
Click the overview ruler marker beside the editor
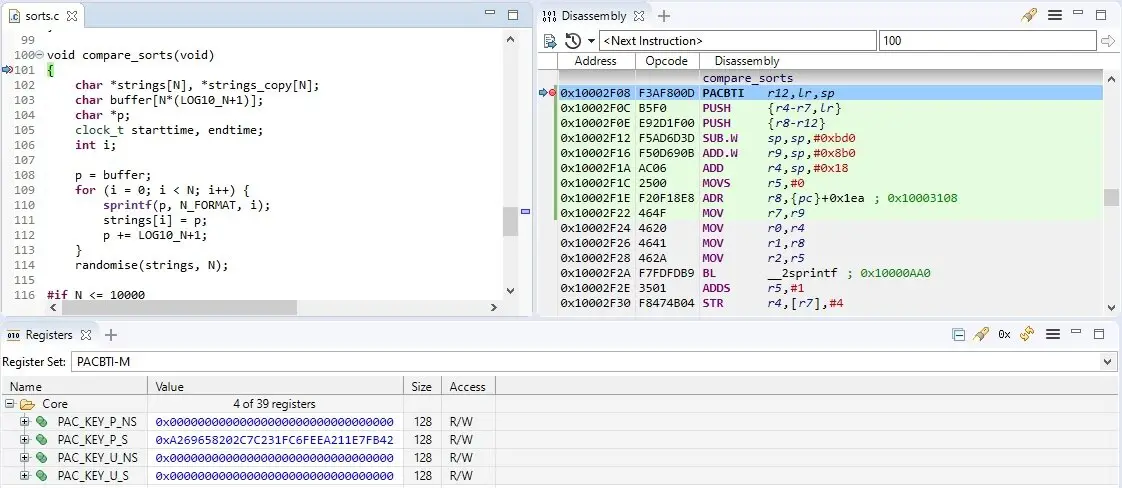tap(525, 211)
